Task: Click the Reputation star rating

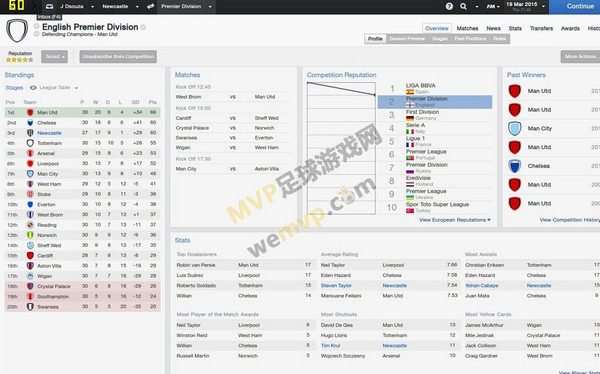Action: point(20,60)
